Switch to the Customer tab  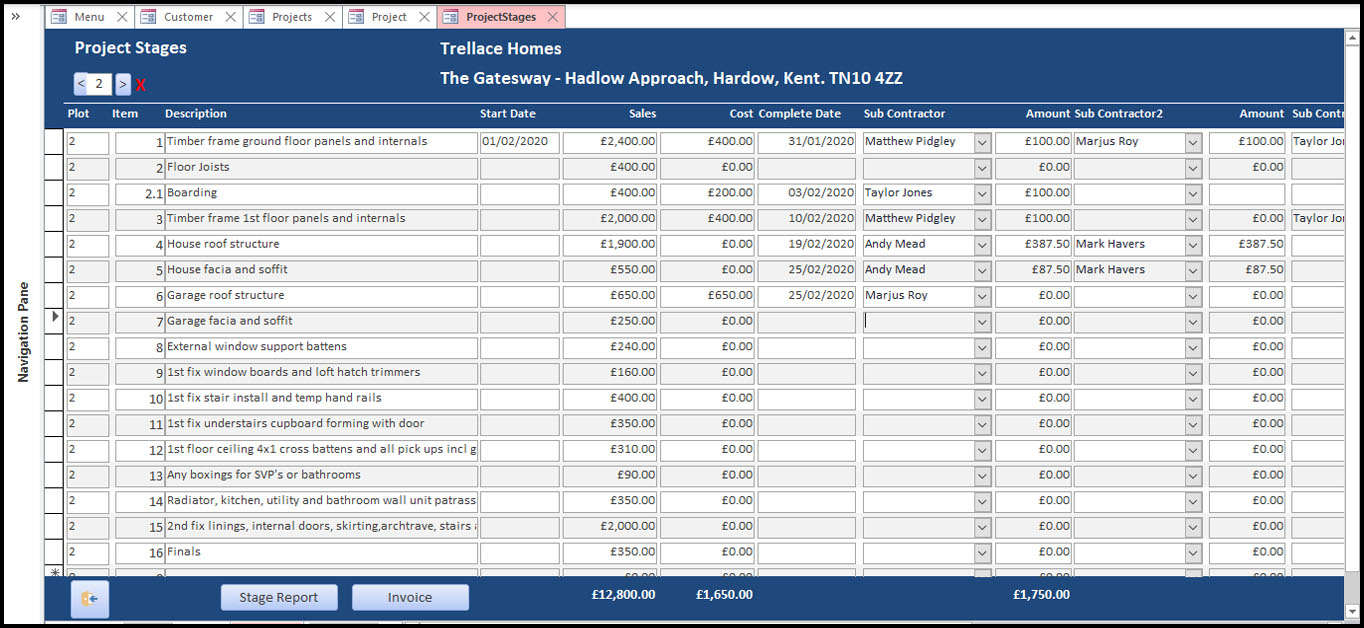[188, 17]
